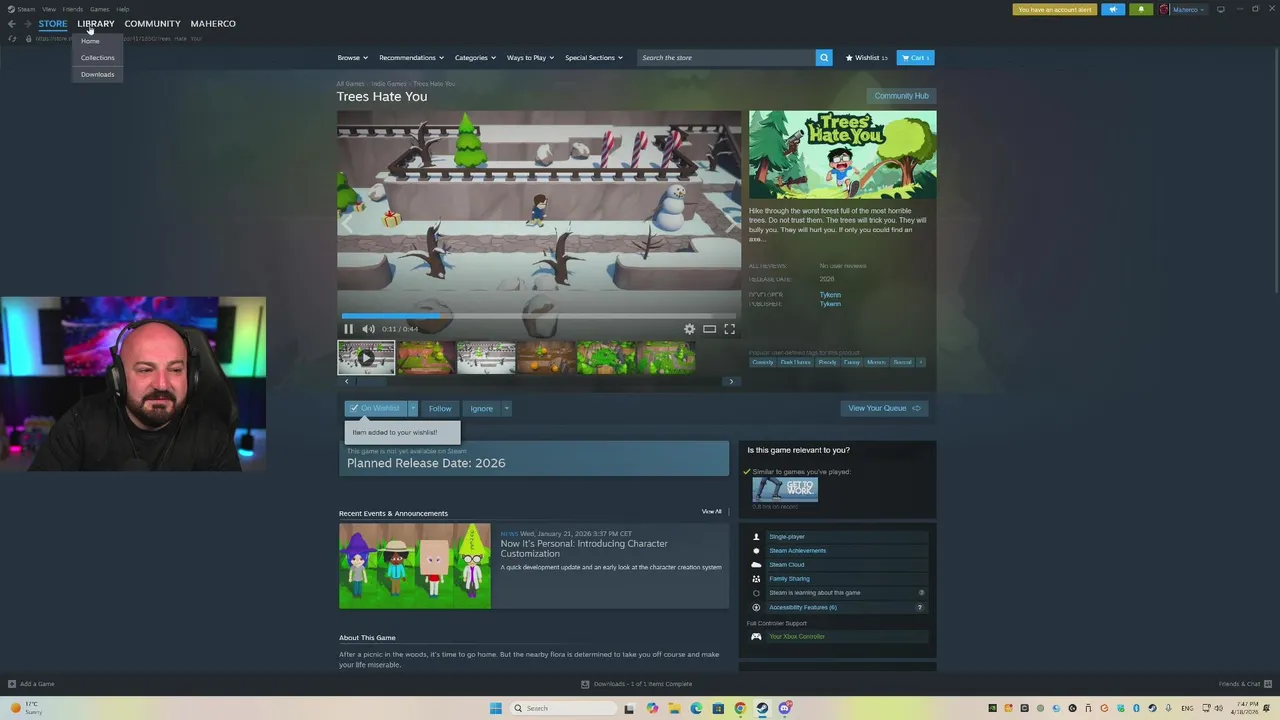Open the MAHERCO profile tab
1280x720 pixels.
tap(213, 23)
